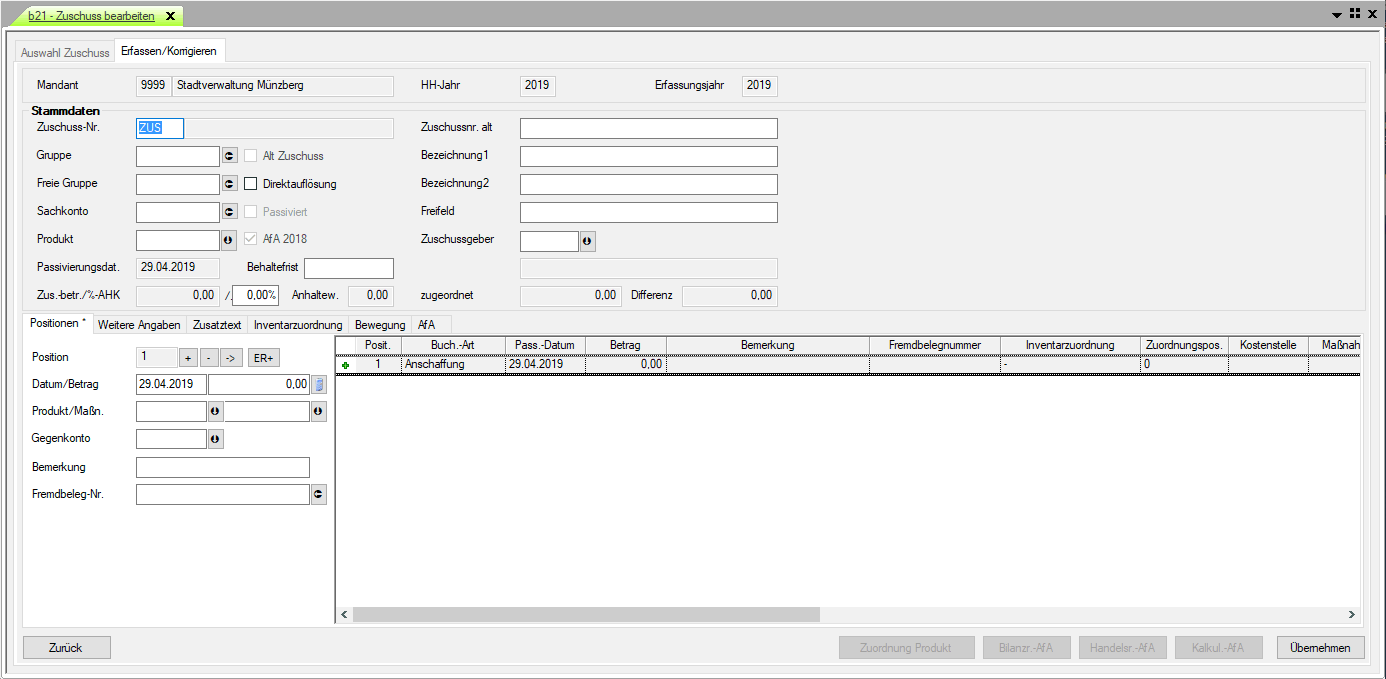Open Maßnahme selection button in Positionen
Image resolution: width=1386 pixels, height=679 pixels.
click(319, 411)
